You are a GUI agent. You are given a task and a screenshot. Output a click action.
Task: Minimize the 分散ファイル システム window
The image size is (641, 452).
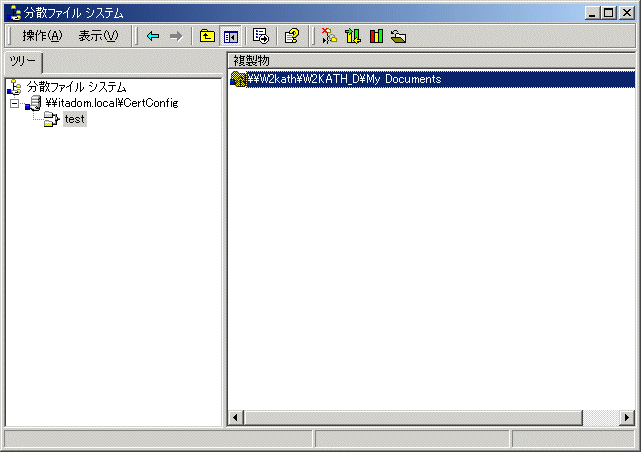(x=592, y=13)
